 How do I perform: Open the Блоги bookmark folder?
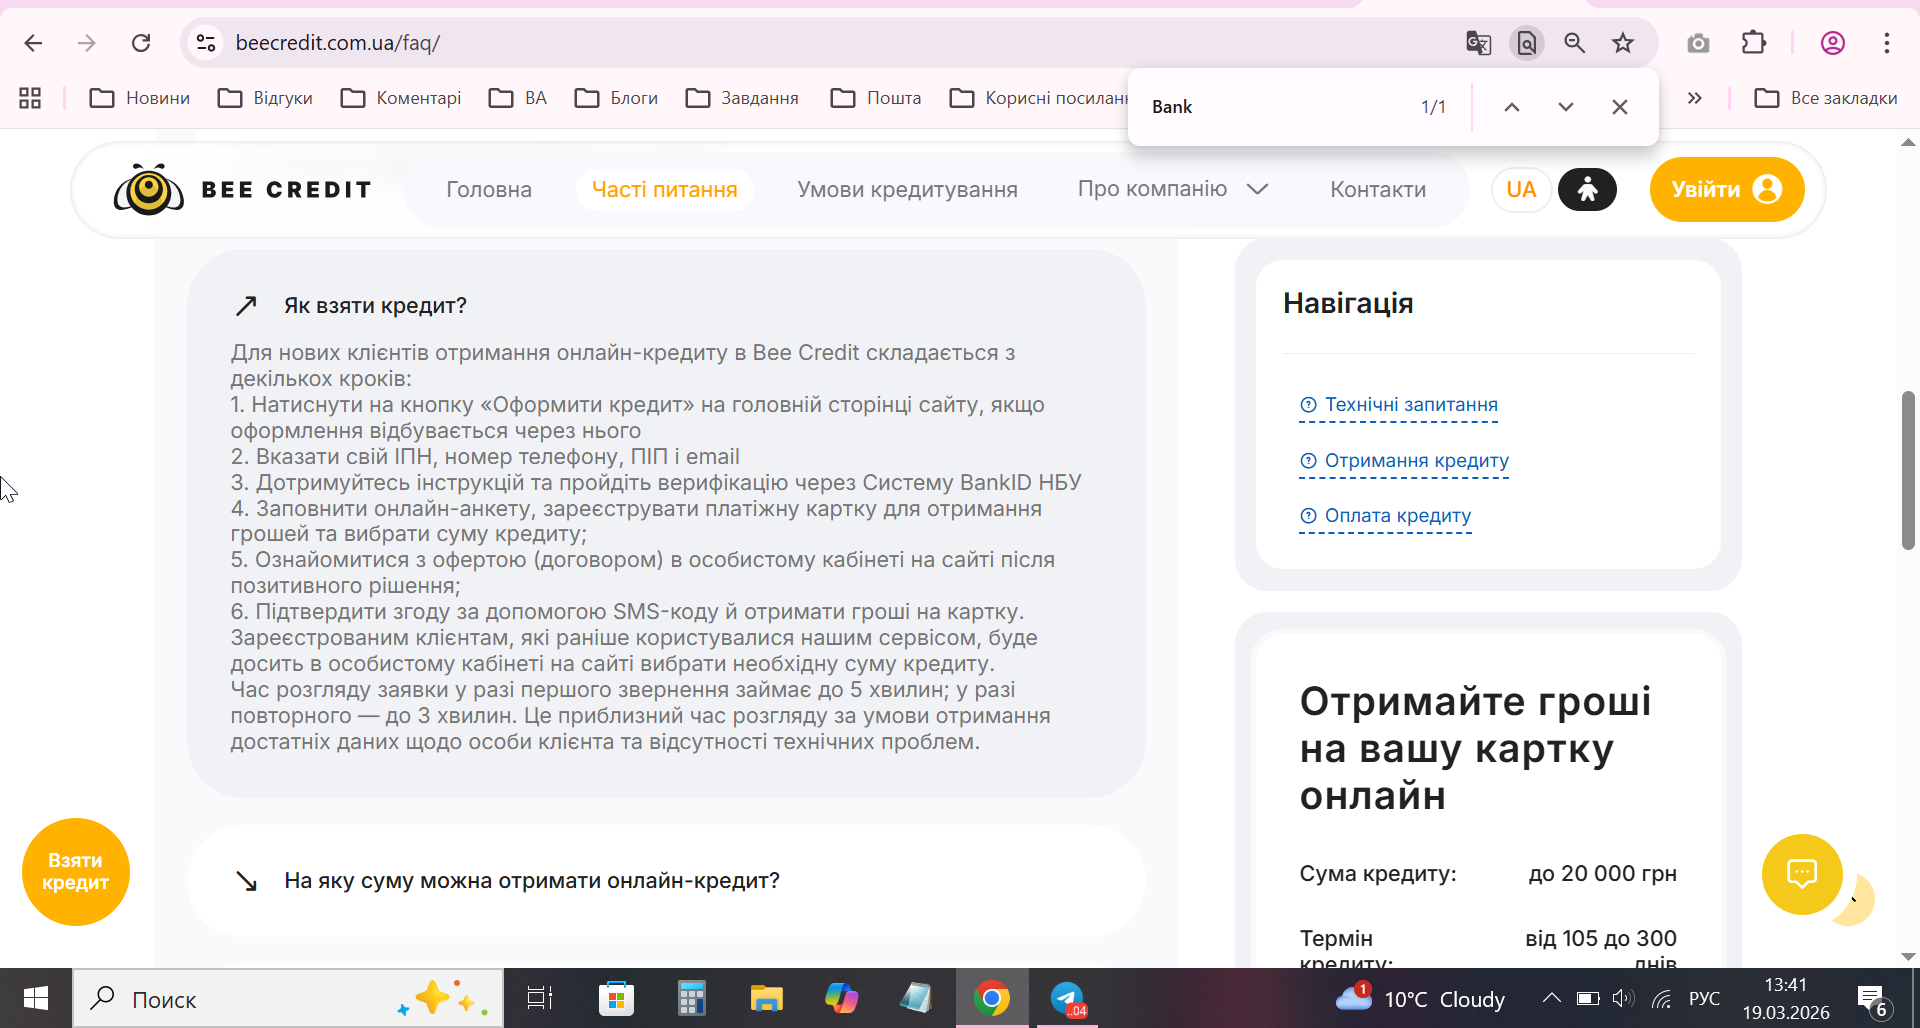tap(616, 98)
